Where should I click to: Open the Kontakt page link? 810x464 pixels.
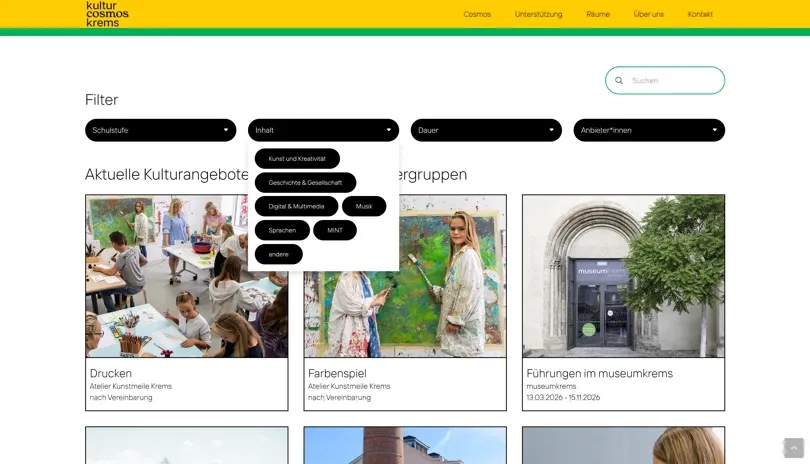[x=700, y=14]
